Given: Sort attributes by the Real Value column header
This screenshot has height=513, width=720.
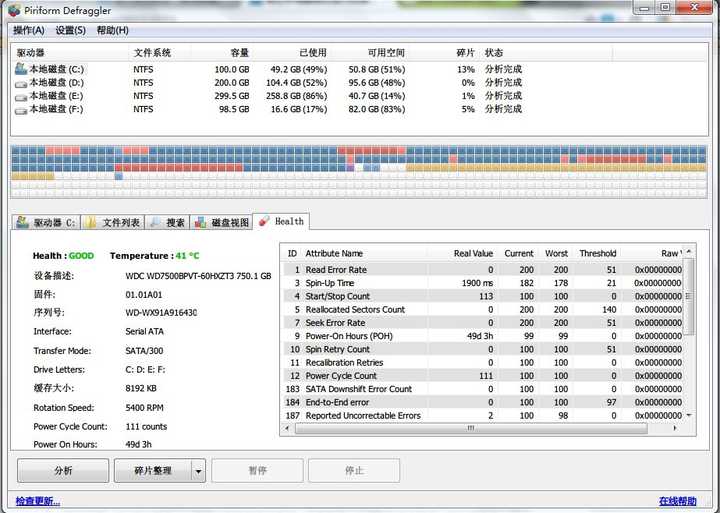Looking at the screenshot, I should (473, 253).
